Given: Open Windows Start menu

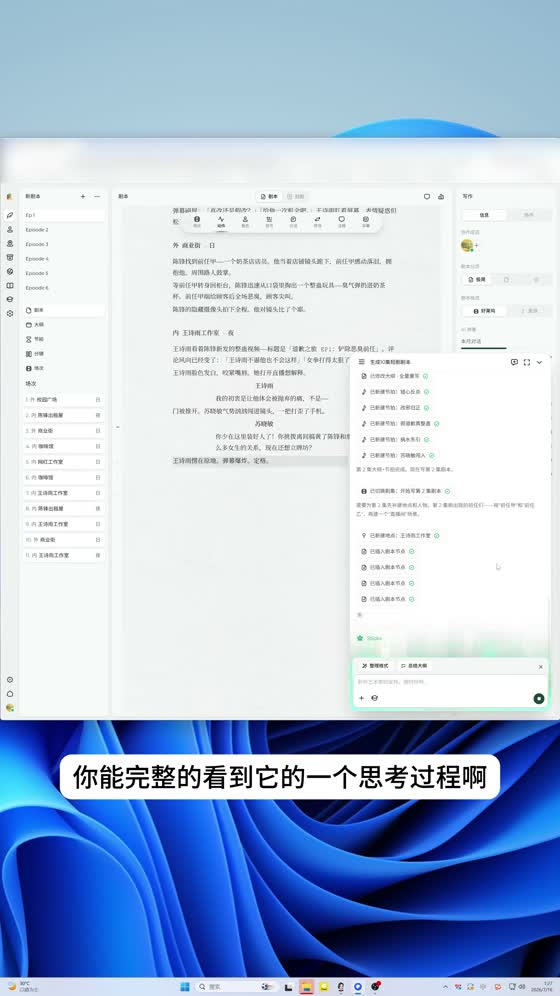Looking at the screenshot, I should pos(185,986).
